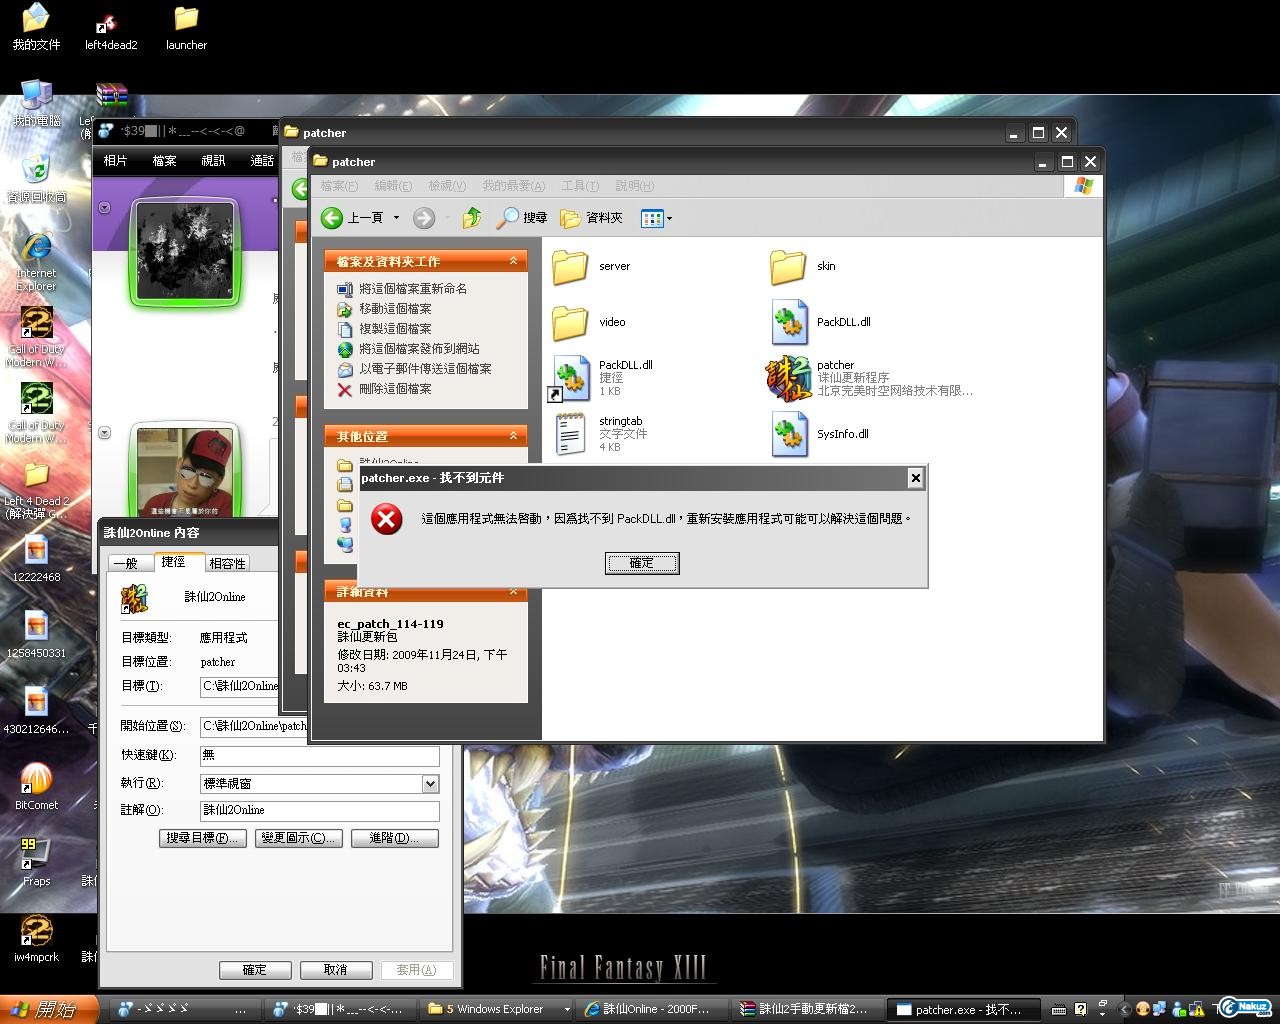
Task: Click 以電子郵件傳送這個檔案 link
Action: [x=425, y=369]
